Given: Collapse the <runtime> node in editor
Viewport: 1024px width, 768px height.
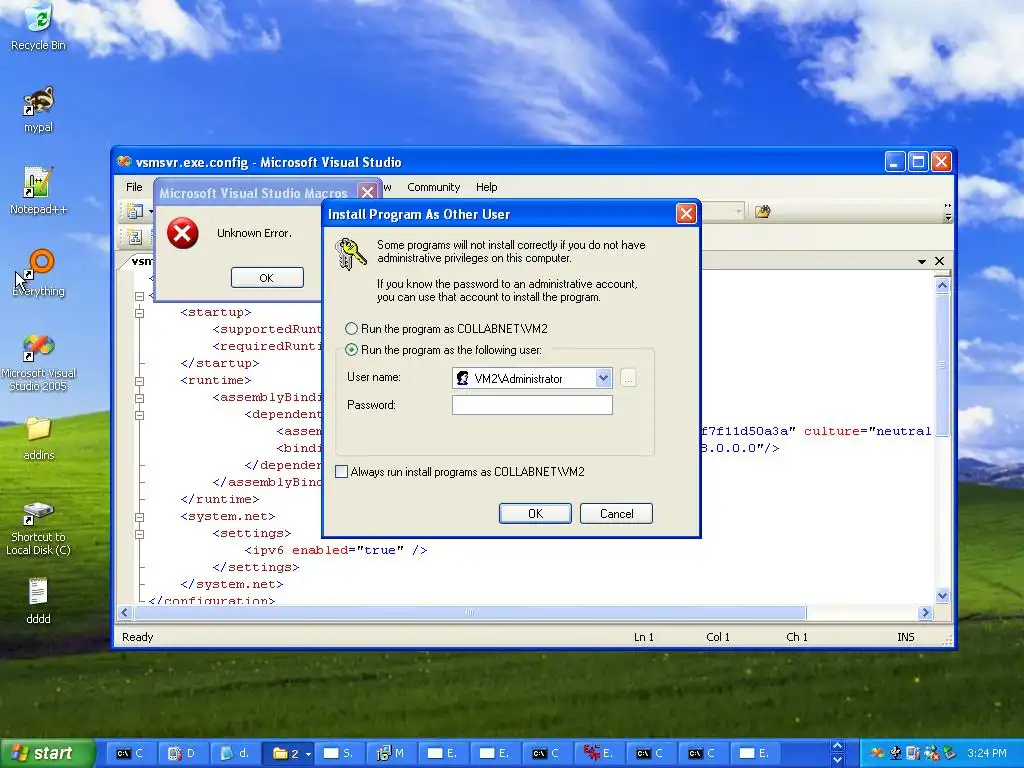Looking at the screenshot, I should (x=139, y=381).
